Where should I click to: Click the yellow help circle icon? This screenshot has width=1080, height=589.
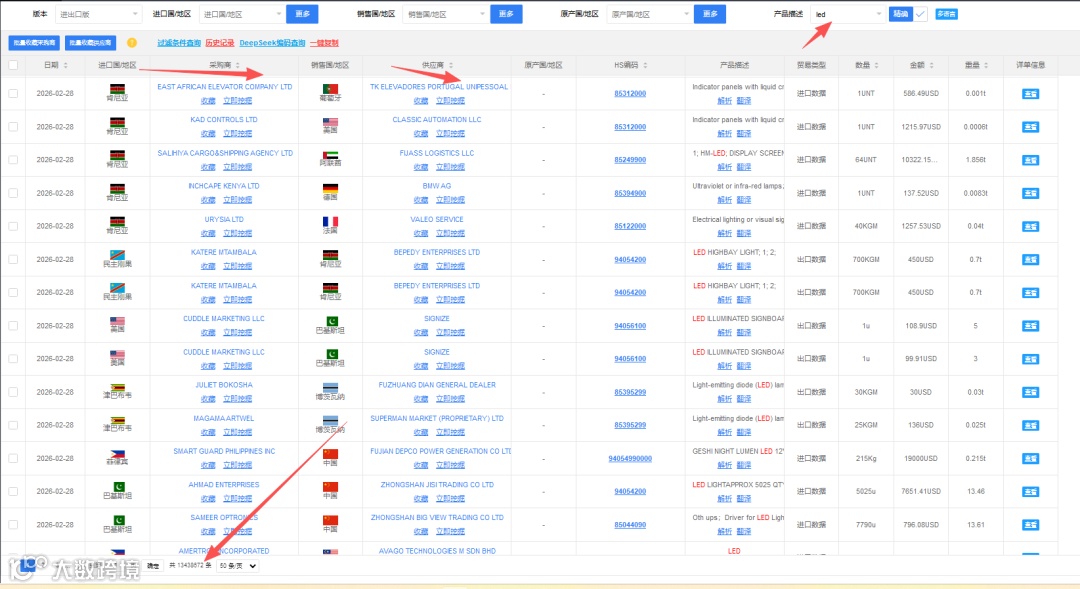pyautogui.click(x=132, y=43)
